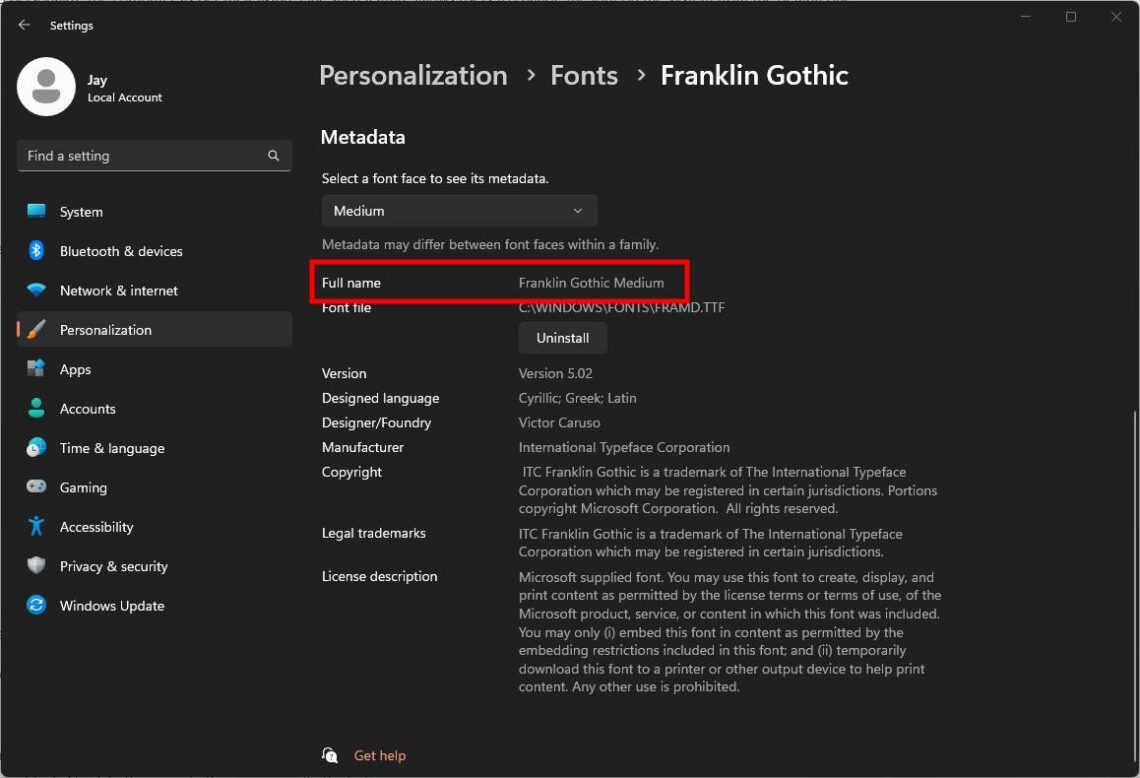1140x778 pixels.
Task: Check Windows Update
Action: pos(111,605)
